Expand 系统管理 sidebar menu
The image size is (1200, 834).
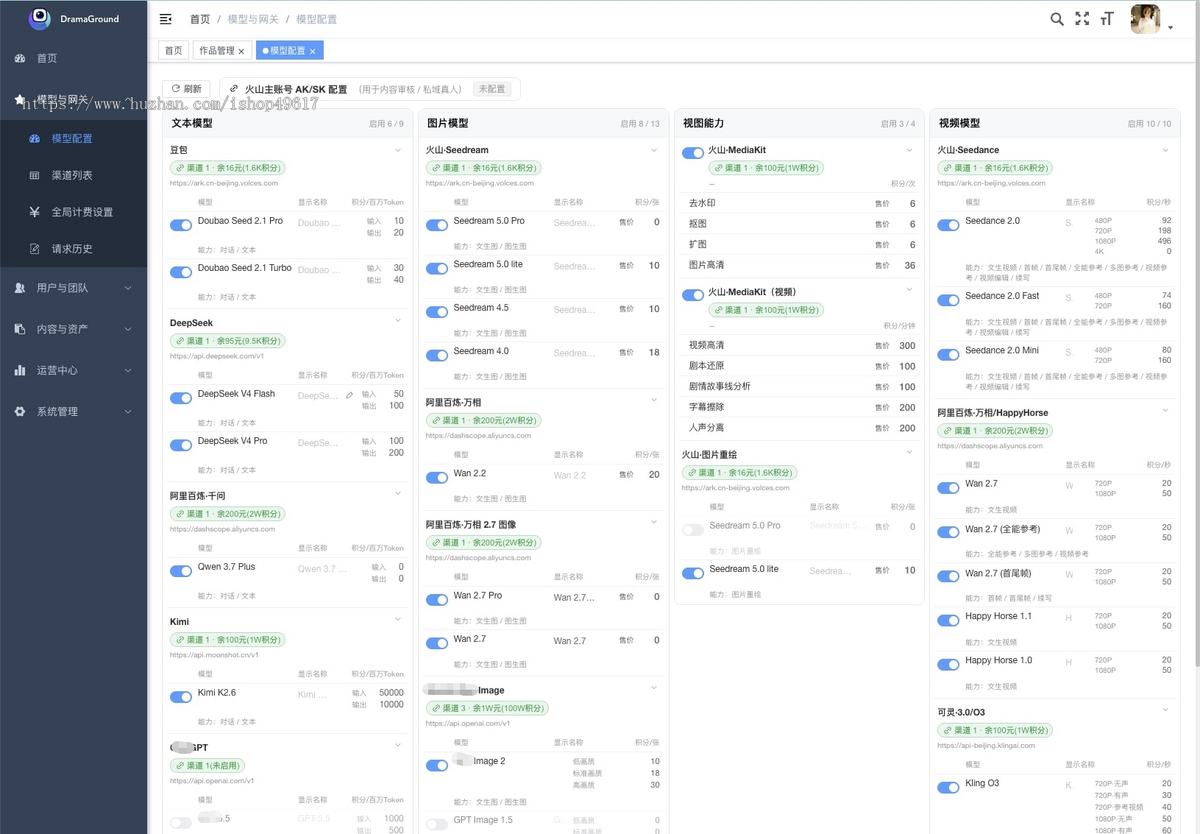click(x=73, y=411)
